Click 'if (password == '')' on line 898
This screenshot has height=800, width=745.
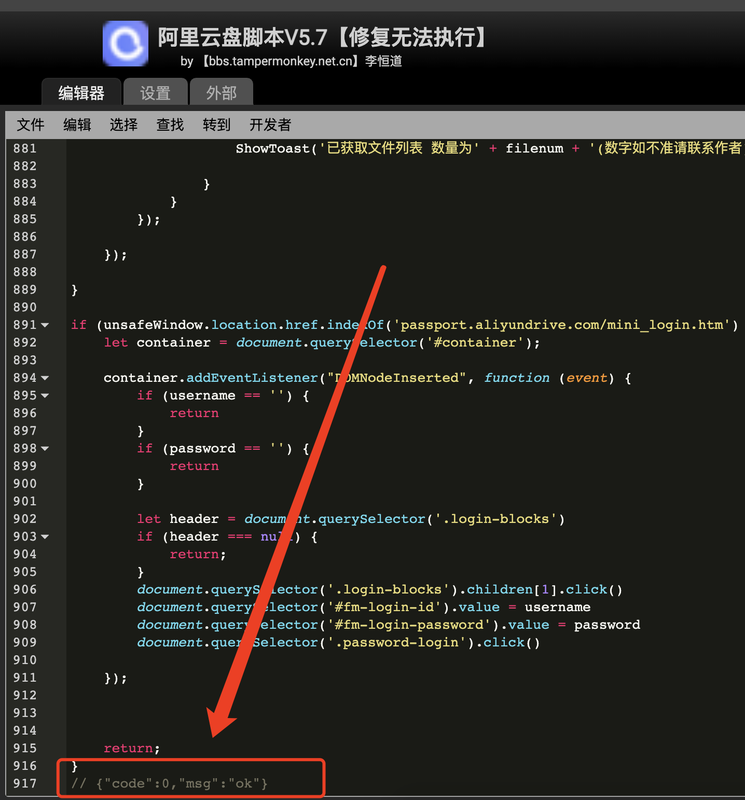pyautogui.click(x=215, y=449)
